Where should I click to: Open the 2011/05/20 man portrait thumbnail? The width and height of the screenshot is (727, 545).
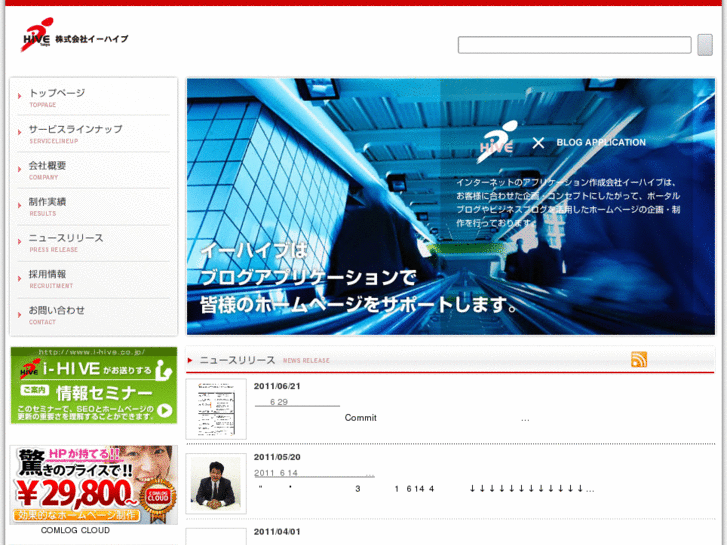(x=216, y=483)
